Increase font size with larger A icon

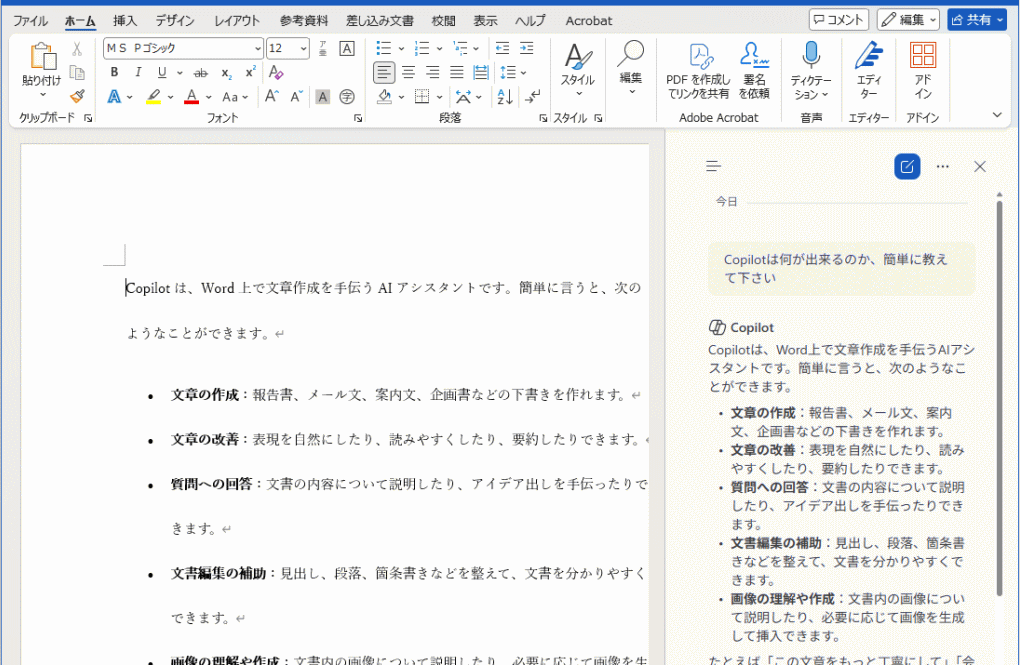pos(272,97)
